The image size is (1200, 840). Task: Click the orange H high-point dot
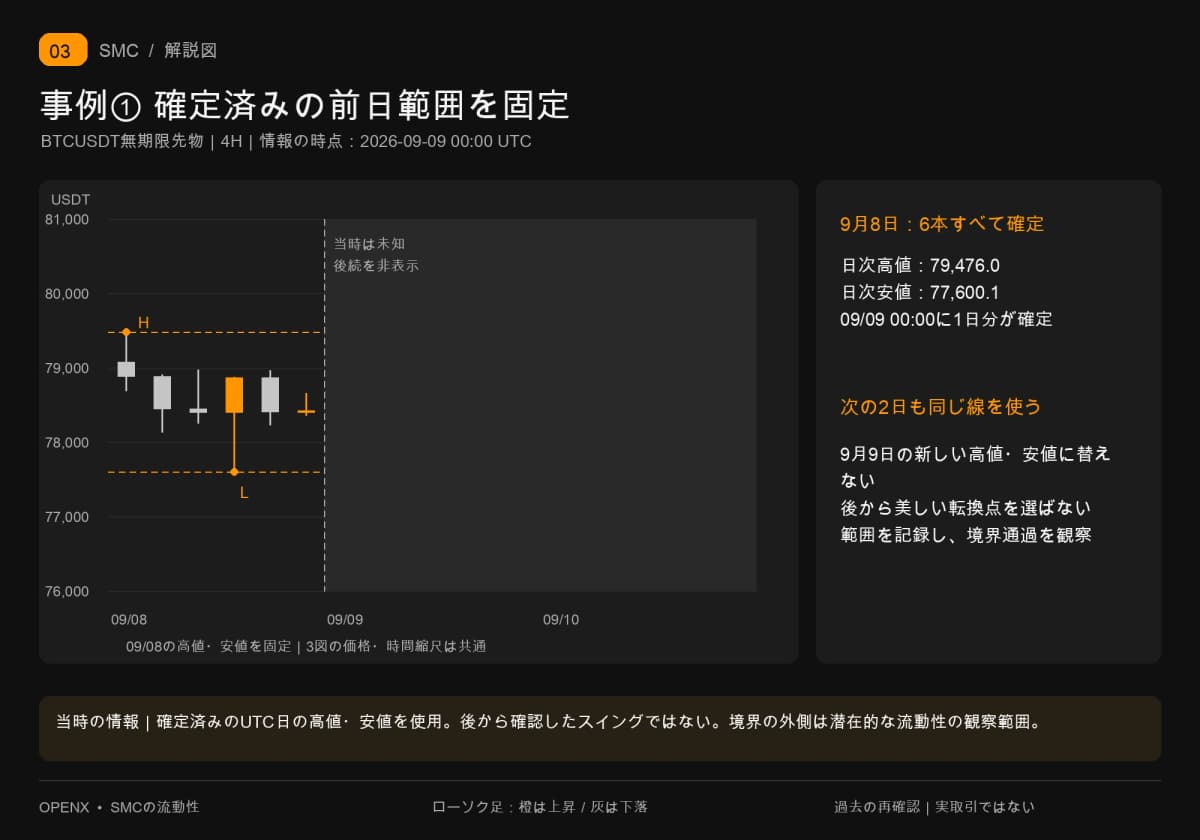[x=126, y=332]
